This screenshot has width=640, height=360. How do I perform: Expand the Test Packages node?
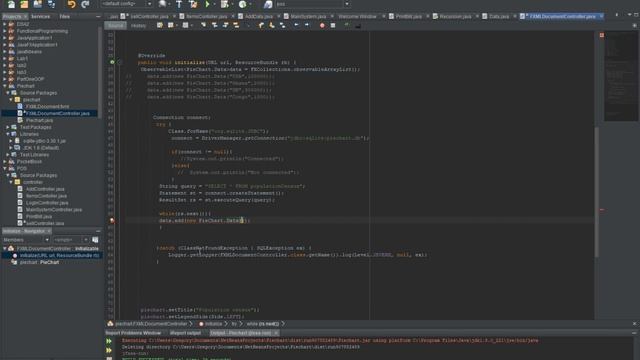(8, 127)
